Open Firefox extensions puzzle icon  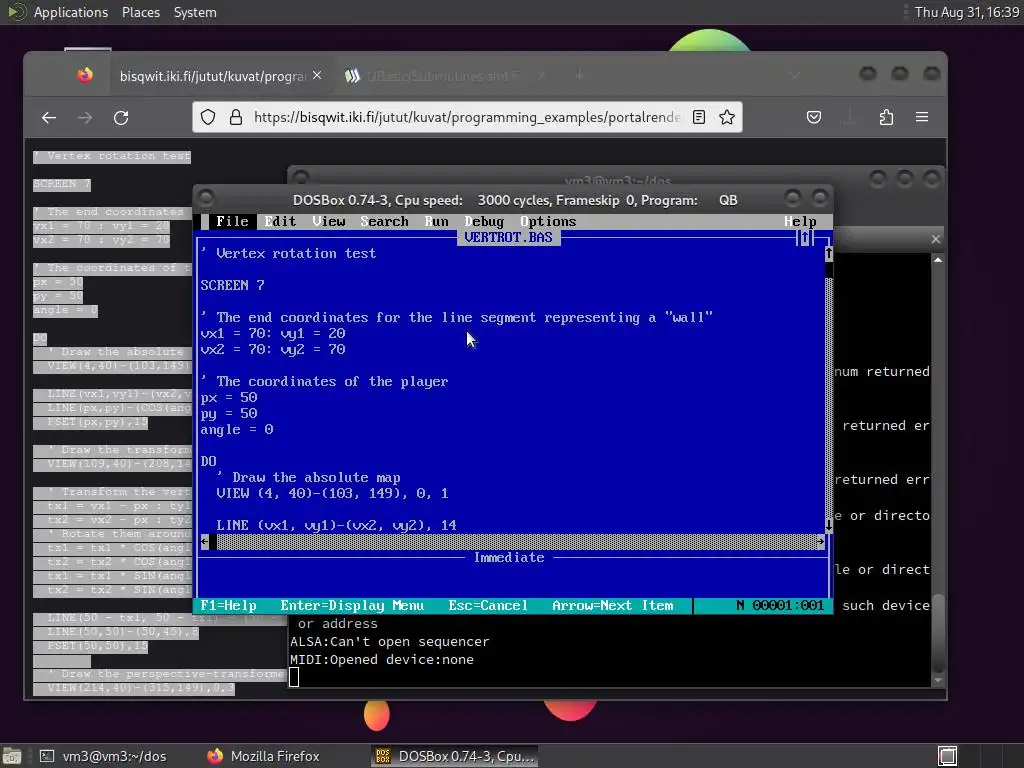[x=886, y=118]
